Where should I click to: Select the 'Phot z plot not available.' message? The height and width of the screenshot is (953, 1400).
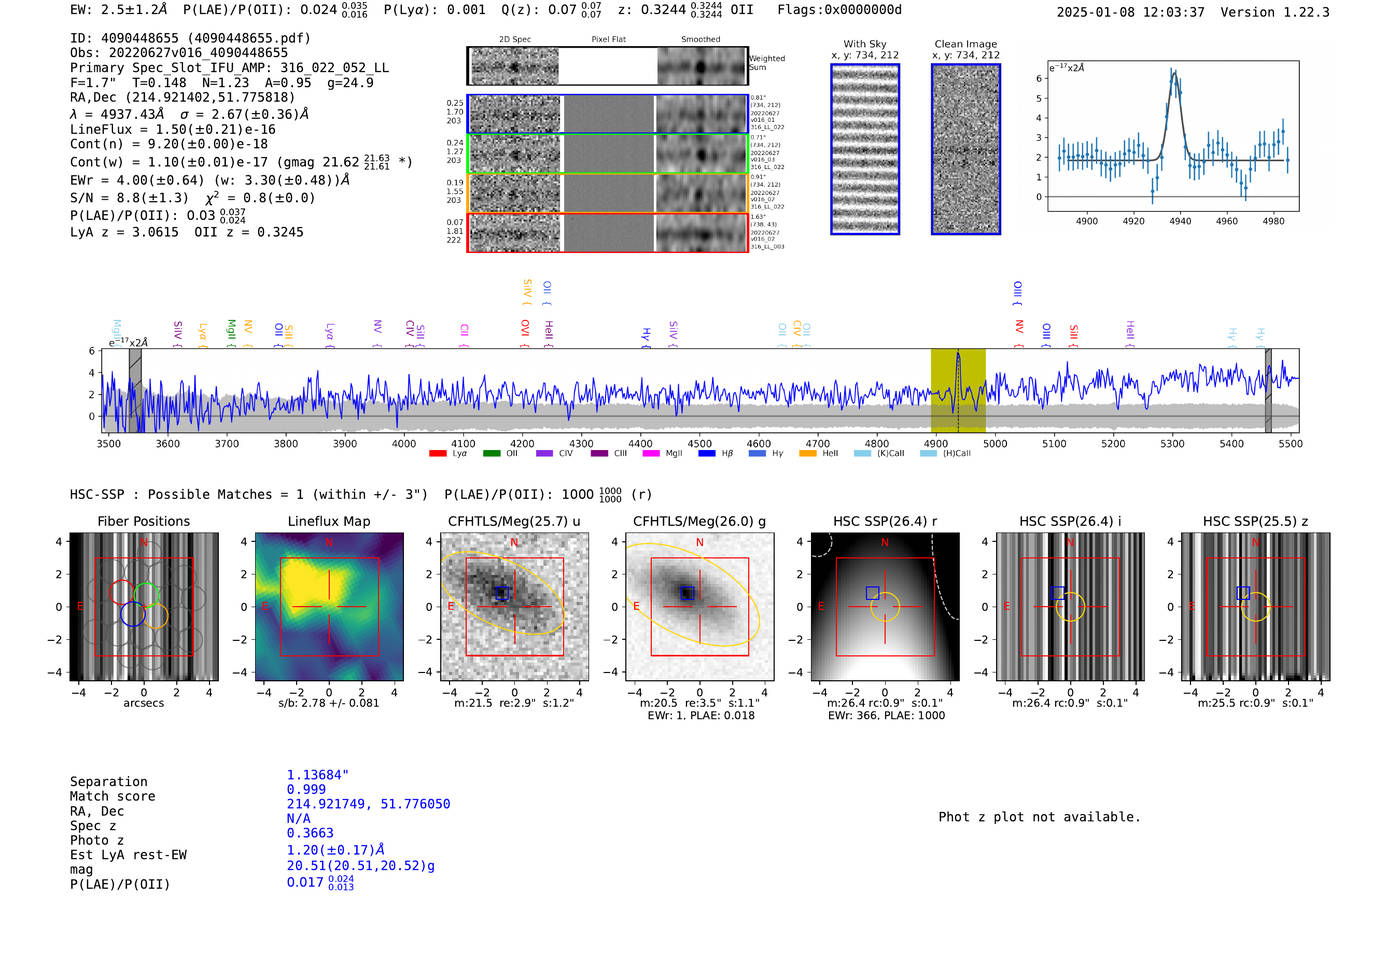click(1039, 817)
